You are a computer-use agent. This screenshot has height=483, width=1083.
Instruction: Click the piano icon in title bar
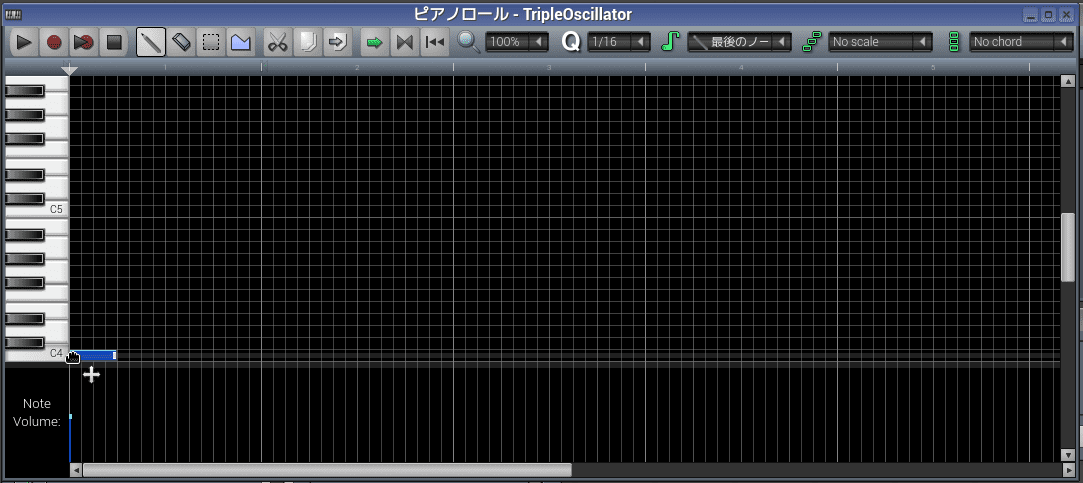coord(12,15)
